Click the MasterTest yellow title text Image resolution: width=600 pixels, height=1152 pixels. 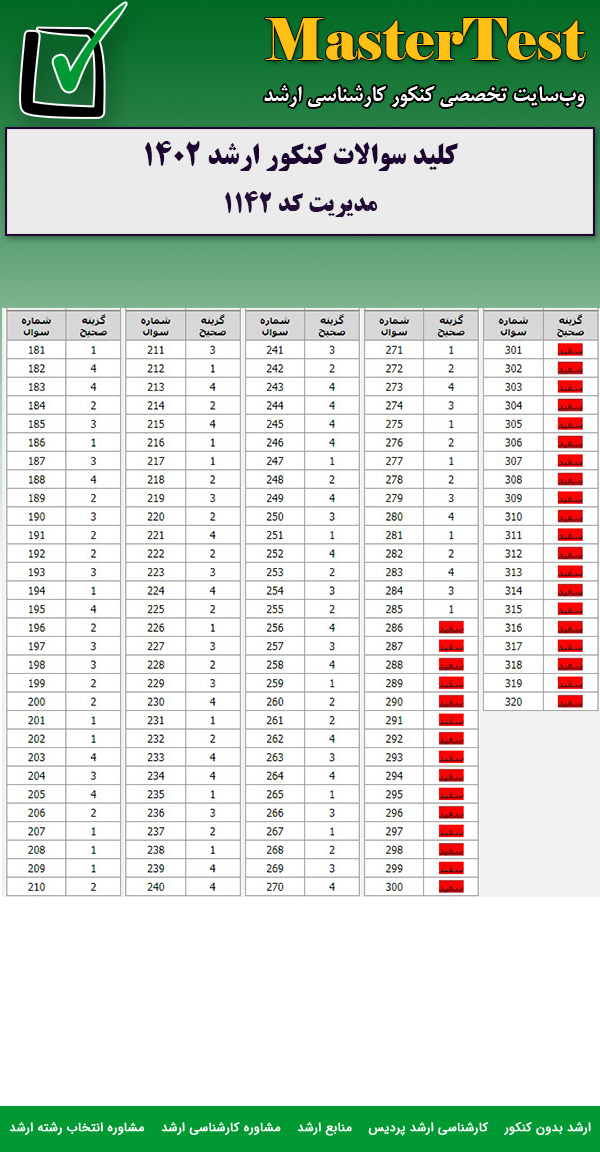point(425,42)
